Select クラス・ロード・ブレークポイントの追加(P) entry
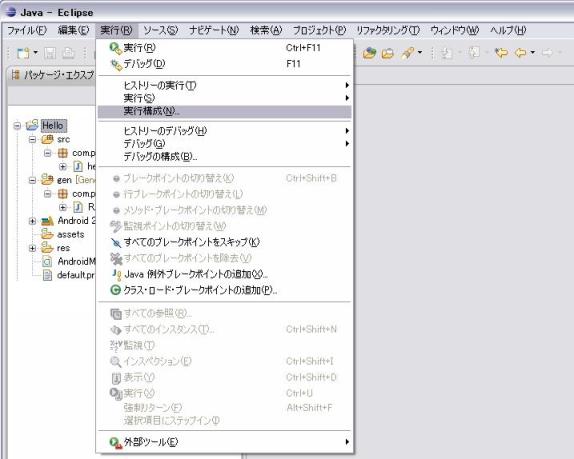 (x=224, y=290)
